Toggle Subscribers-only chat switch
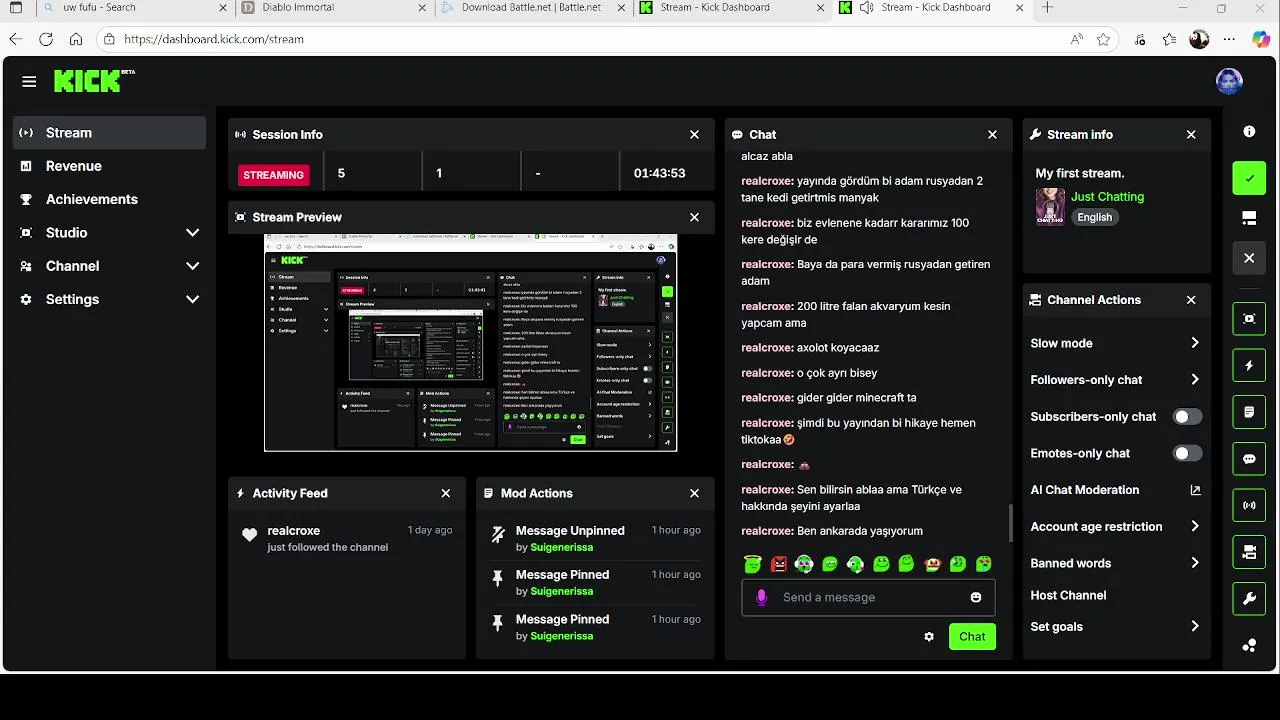 click(x=1187, y=416)
